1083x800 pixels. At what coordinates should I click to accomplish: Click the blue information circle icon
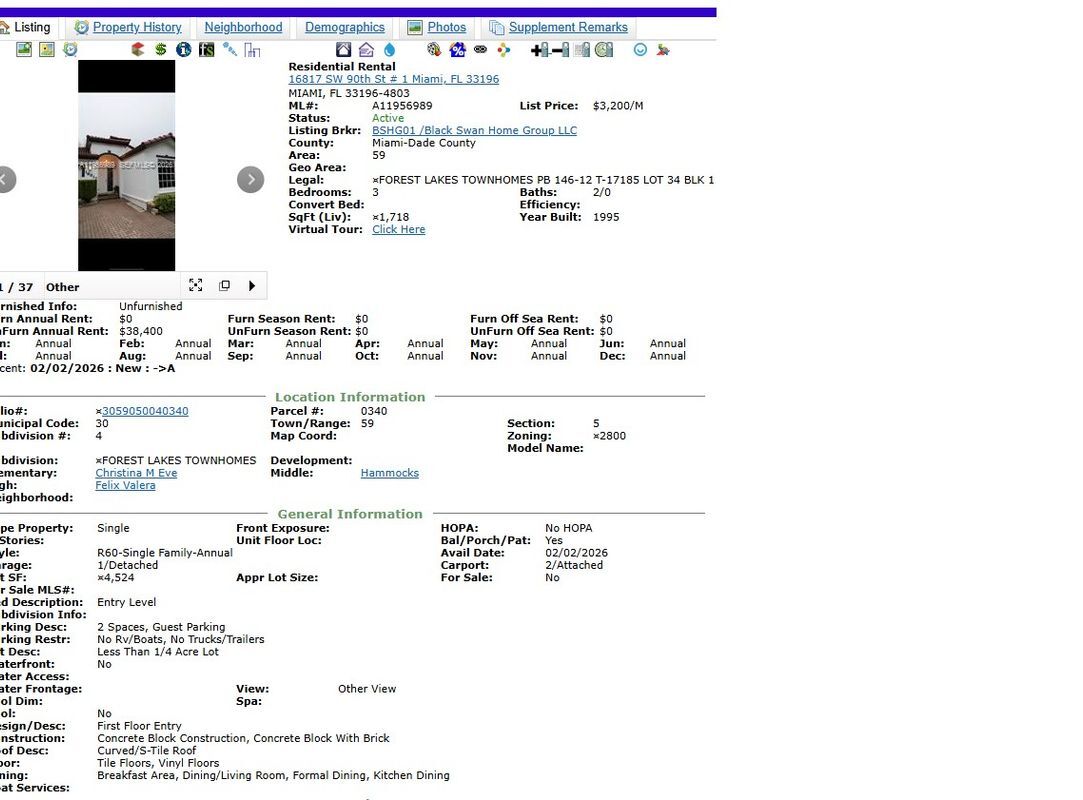pyautogui.click(x=184, y=49)
